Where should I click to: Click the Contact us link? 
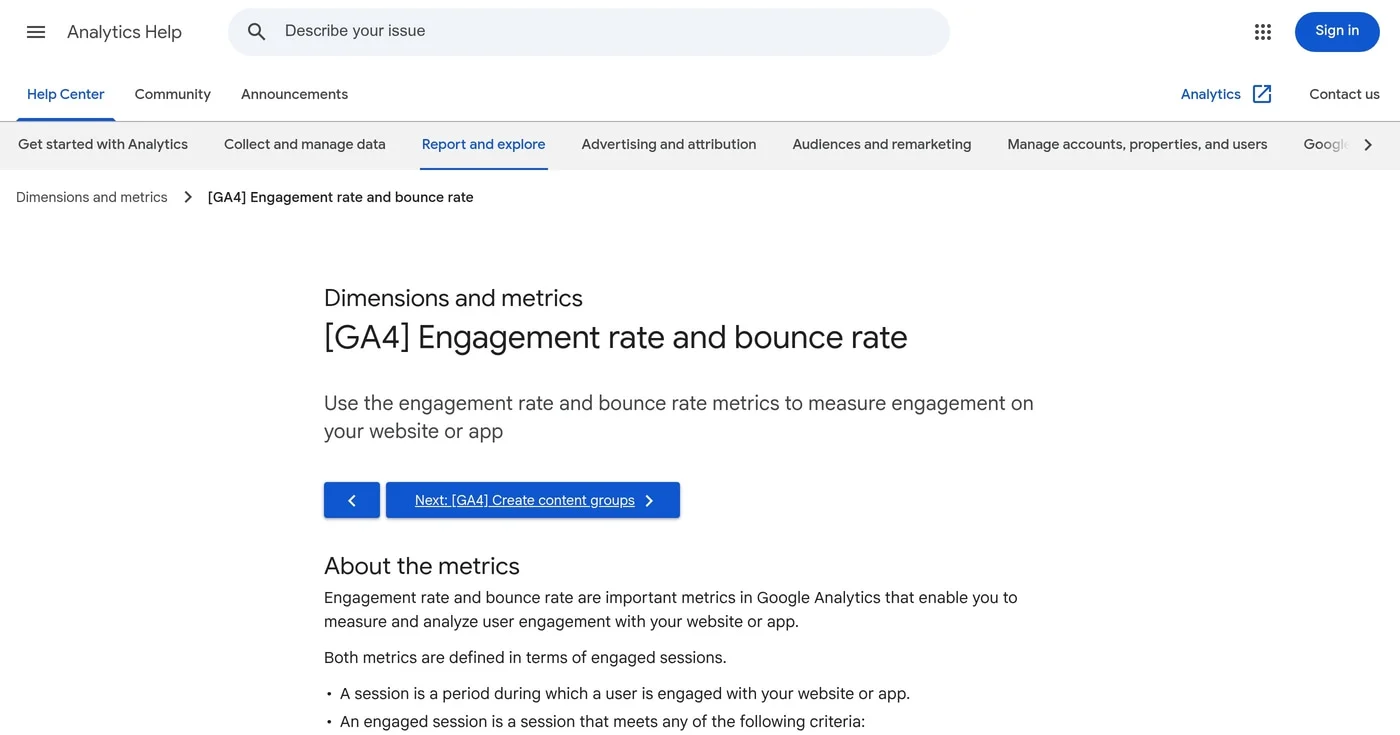click(x=1344, y=94)
